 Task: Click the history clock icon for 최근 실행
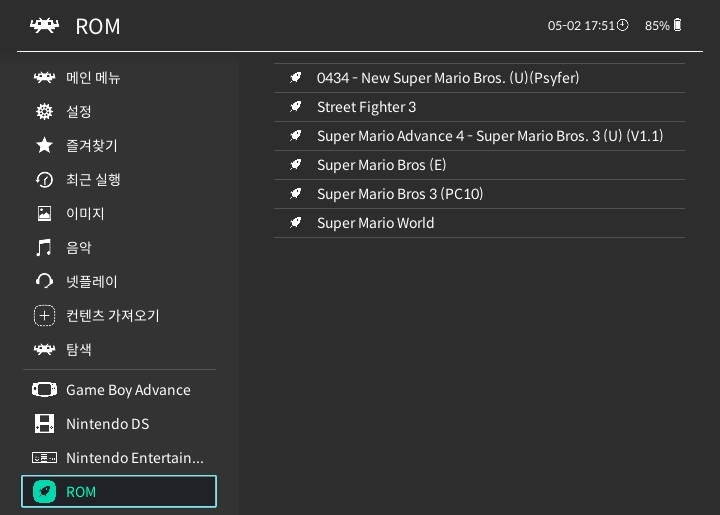pos(45,179)
